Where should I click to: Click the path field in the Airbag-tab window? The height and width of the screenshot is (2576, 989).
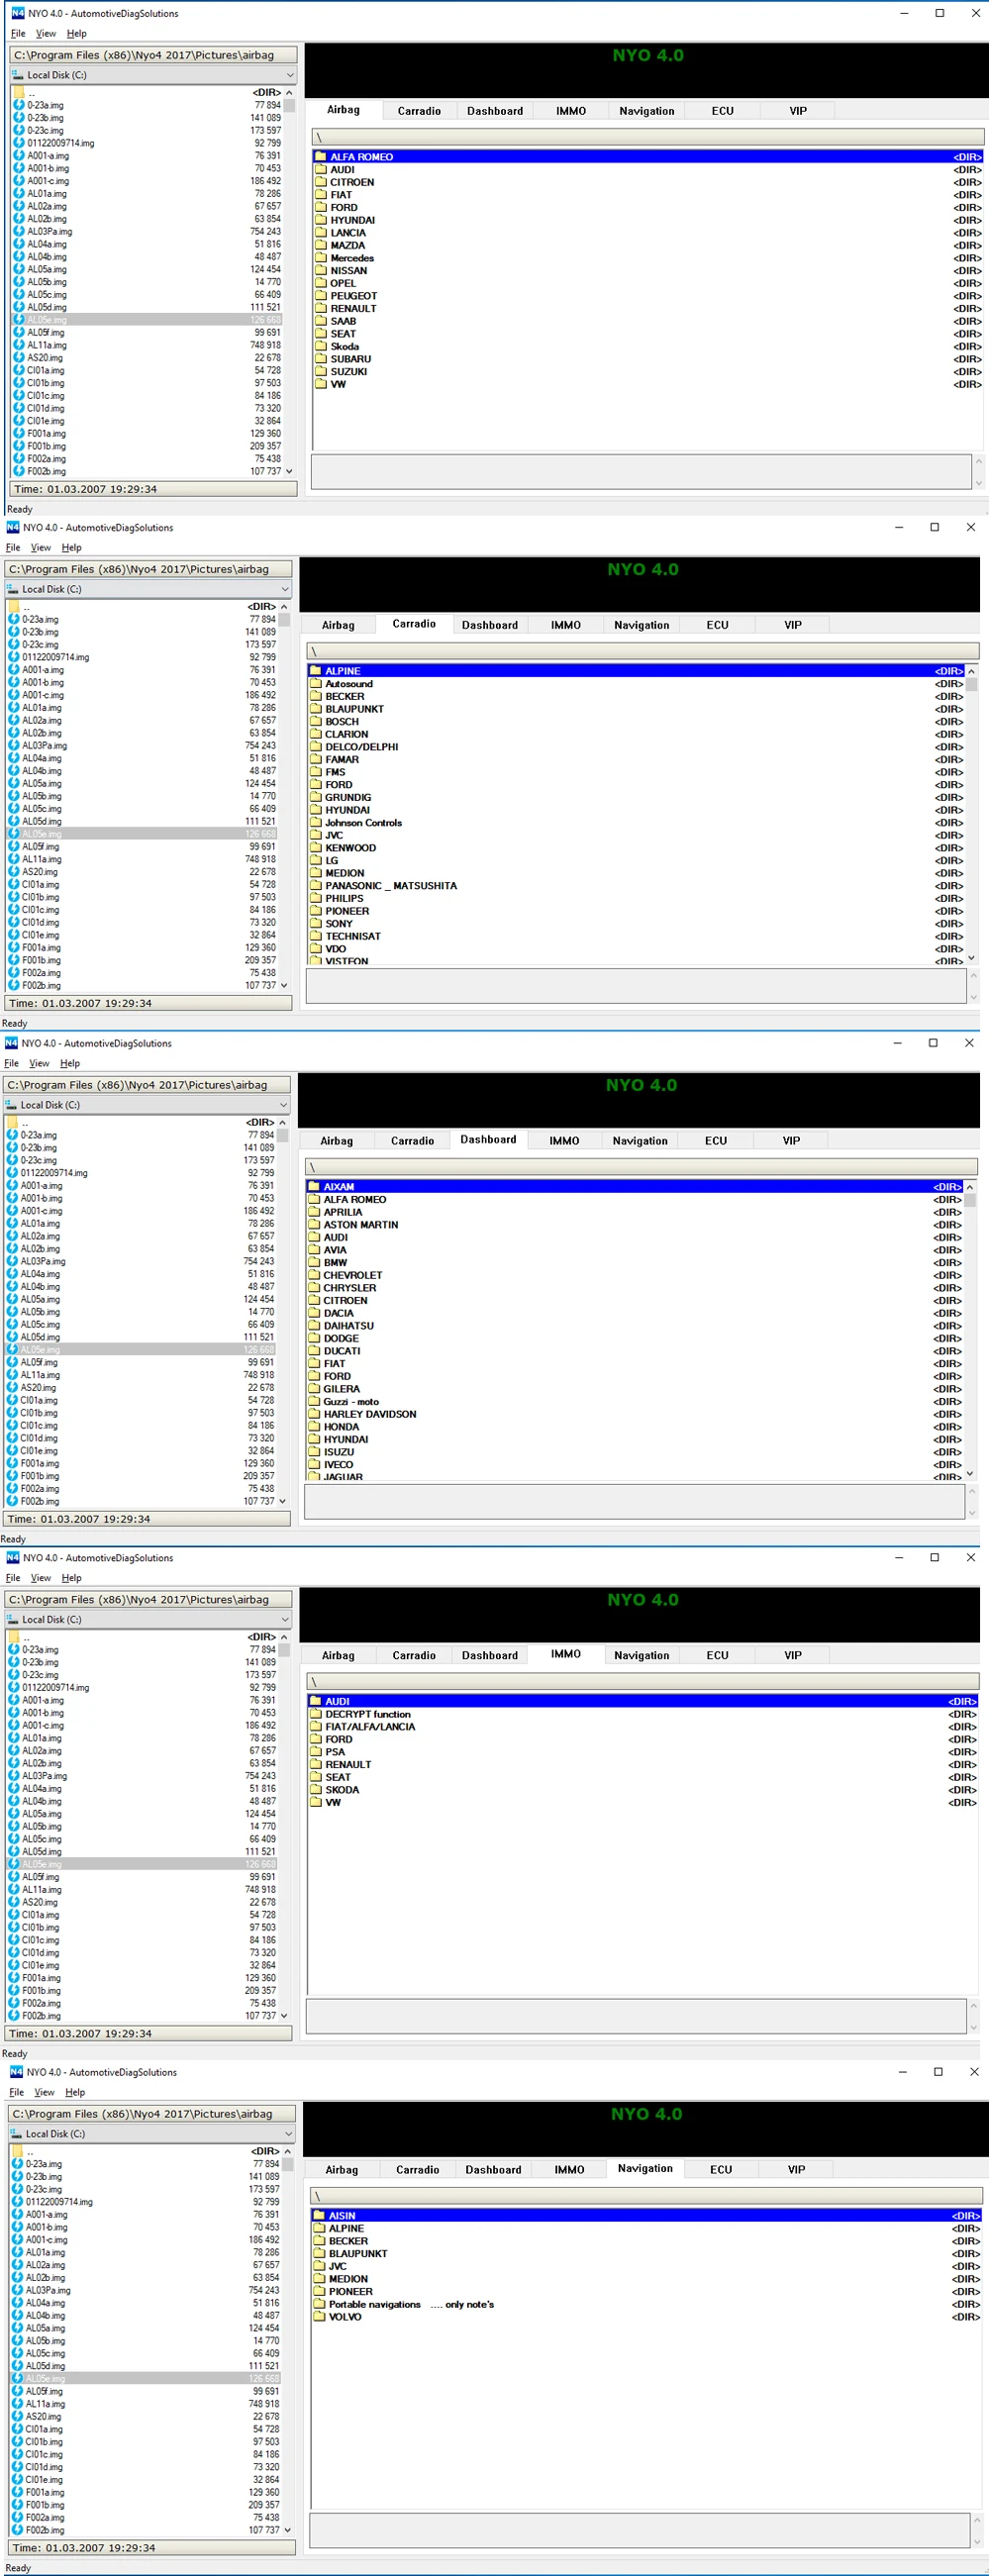[153, 55]
